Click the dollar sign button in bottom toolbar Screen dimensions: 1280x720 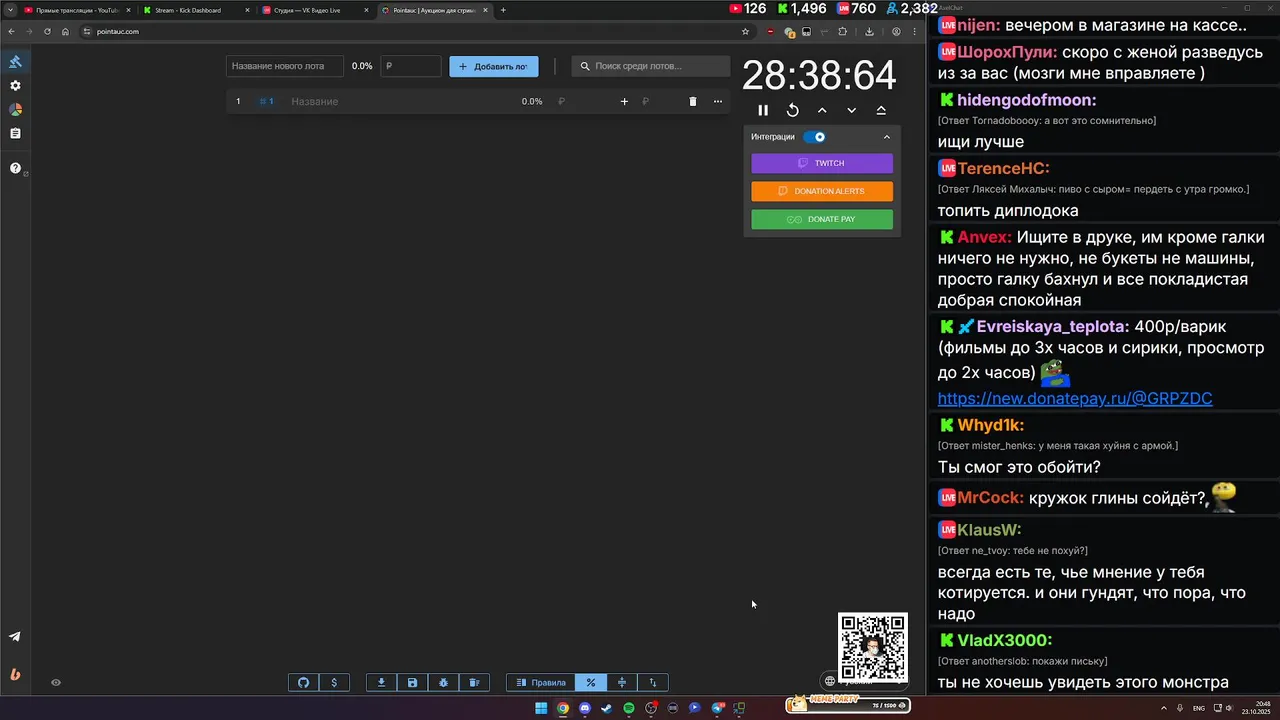pyautogui.click(x=334, y=682)
